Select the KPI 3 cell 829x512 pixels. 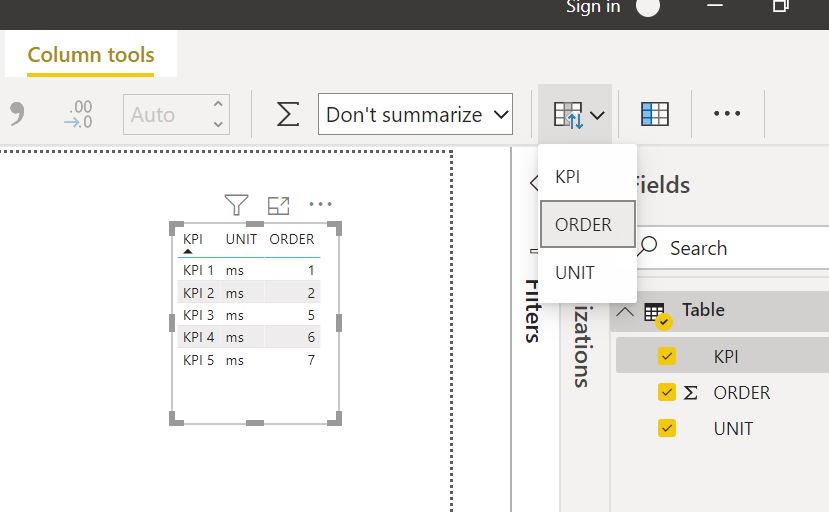(198, 315)
